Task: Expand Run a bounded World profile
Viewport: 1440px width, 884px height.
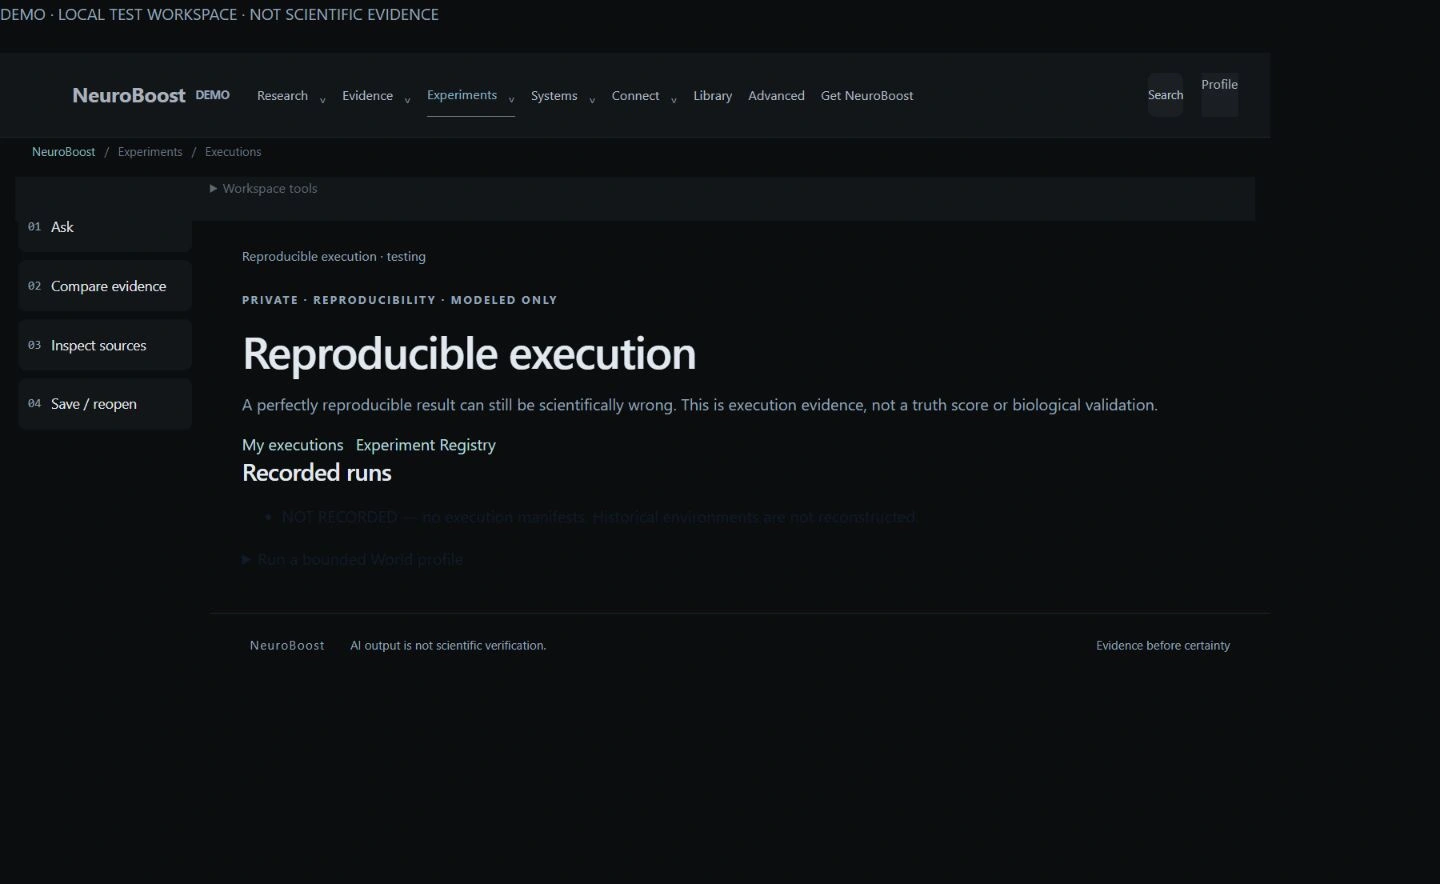Action: point(353,559)
